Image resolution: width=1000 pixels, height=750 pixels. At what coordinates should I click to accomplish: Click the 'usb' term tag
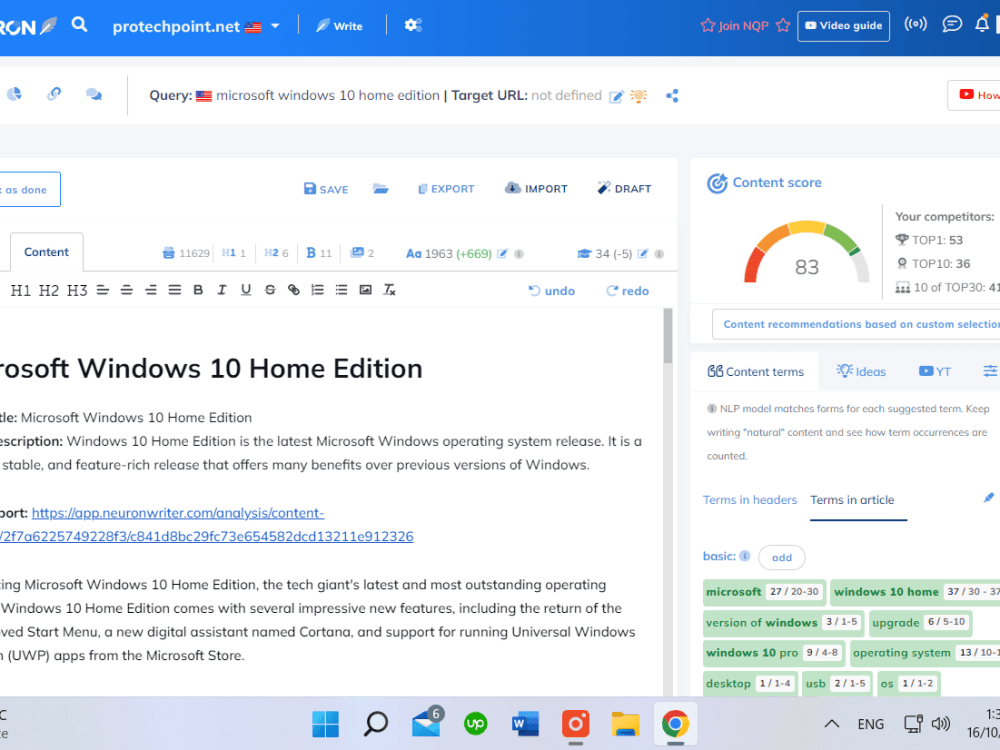tap(837, 684)
